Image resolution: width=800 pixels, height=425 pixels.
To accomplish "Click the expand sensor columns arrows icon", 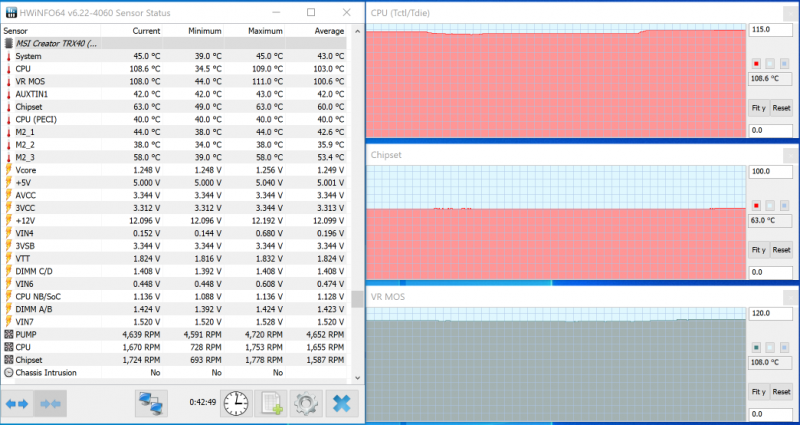I will (17, 404).
